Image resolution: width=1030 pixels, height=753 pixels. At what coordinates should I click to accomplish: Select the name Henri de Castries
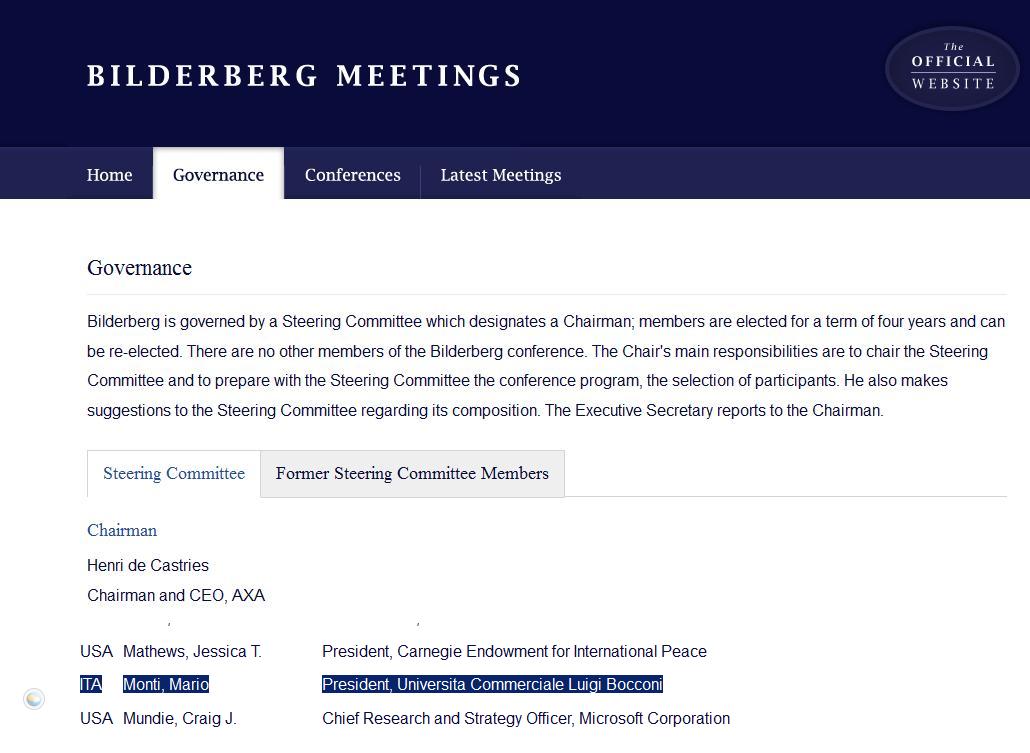tap(148, 565)
